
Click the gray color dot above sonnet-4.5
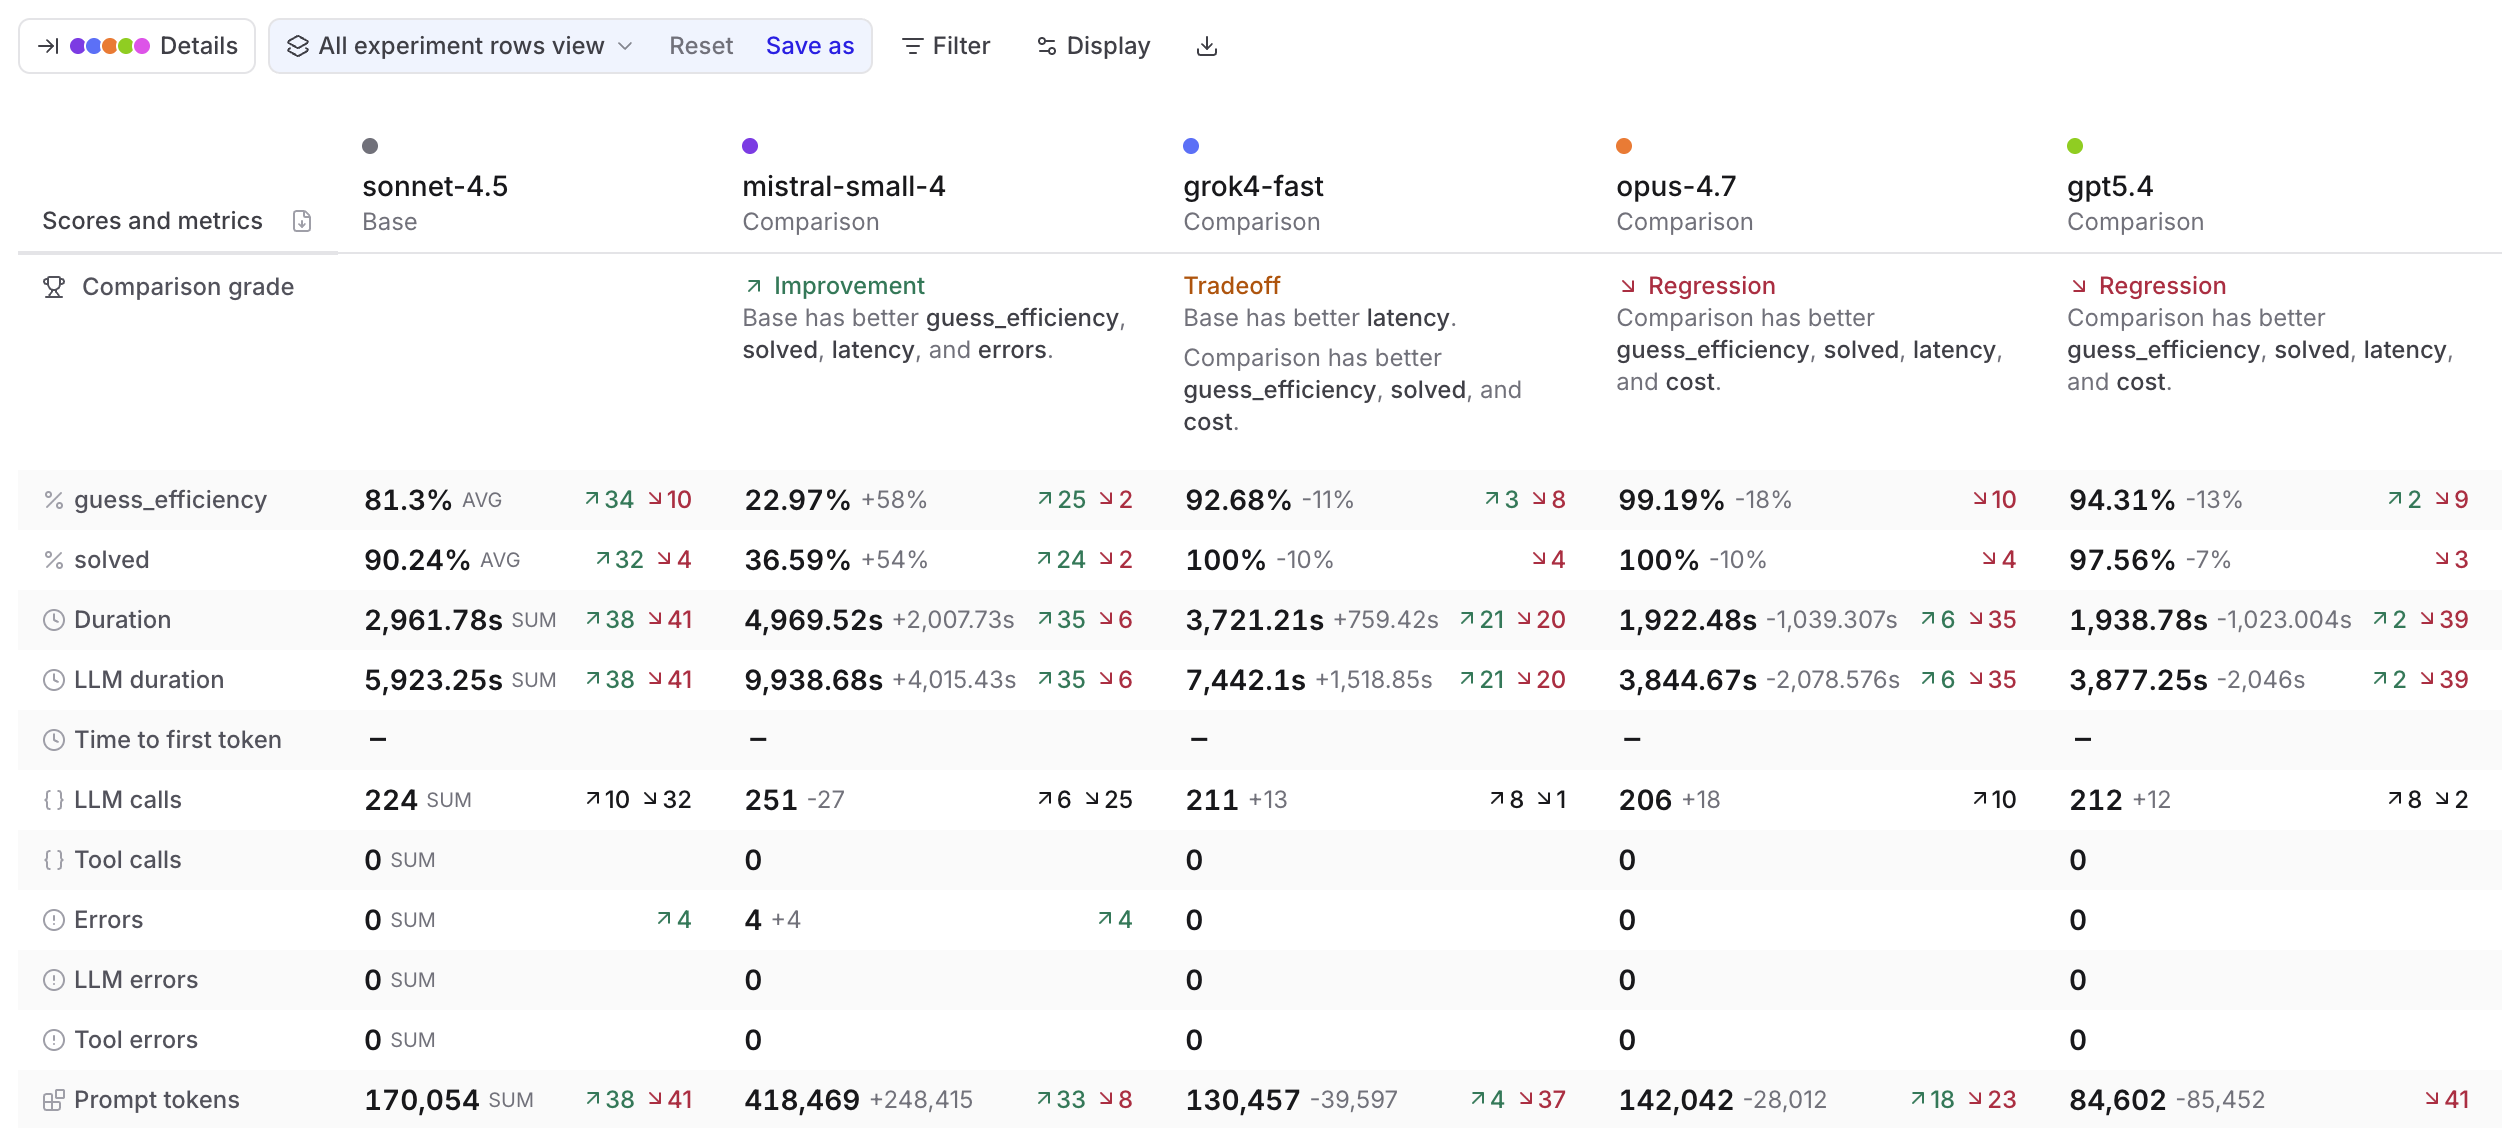[x=370, y=146]
